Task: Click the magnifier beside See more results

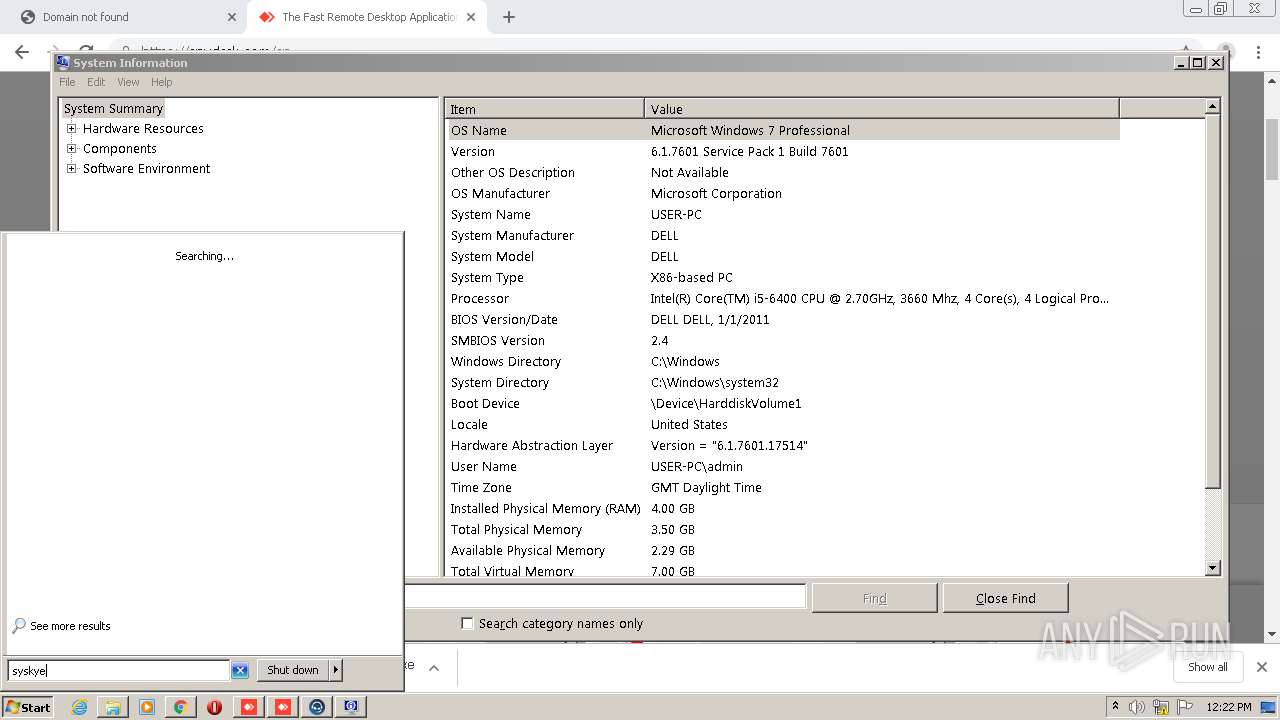Action: pyautogui.click(x=19, y=626)
